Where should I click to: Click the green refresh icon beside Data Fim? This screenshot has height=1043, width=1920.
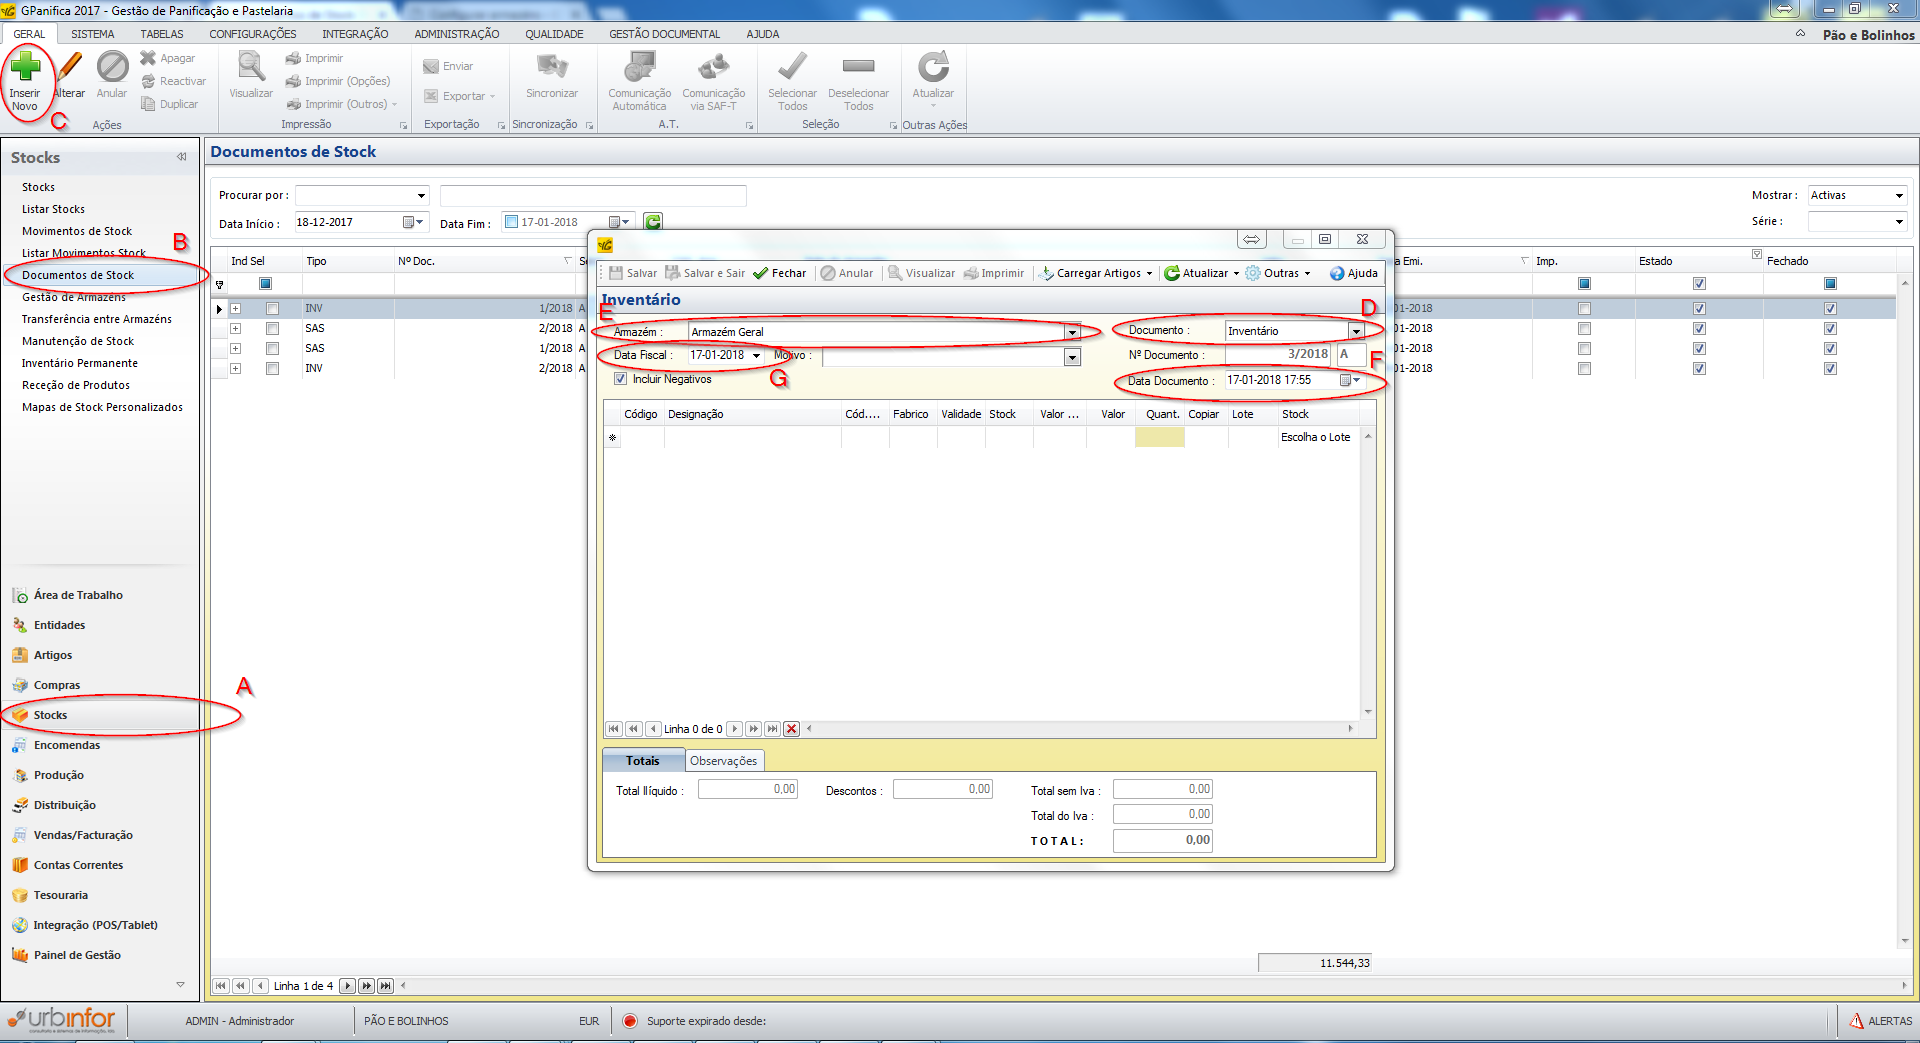coord(653,222)
